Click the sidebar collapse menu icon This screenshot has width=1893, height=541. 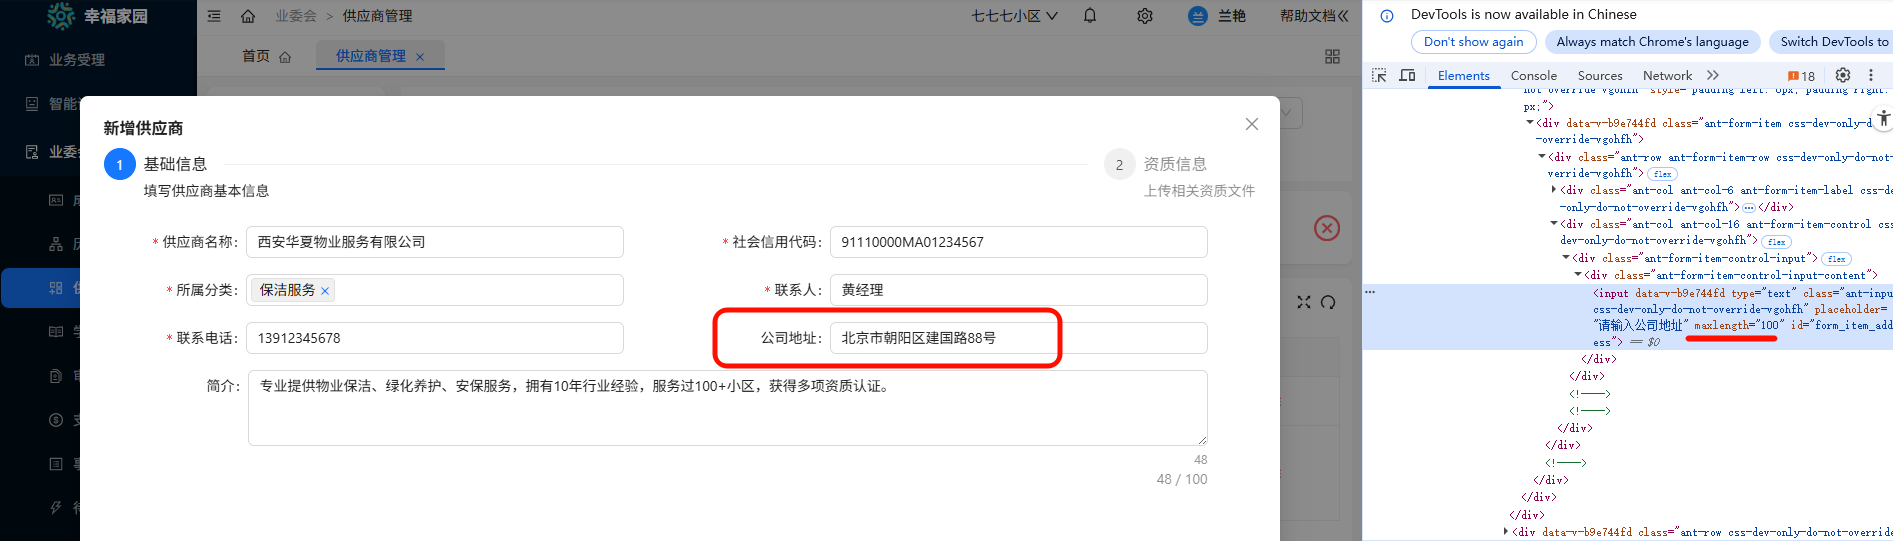[214, 16]
